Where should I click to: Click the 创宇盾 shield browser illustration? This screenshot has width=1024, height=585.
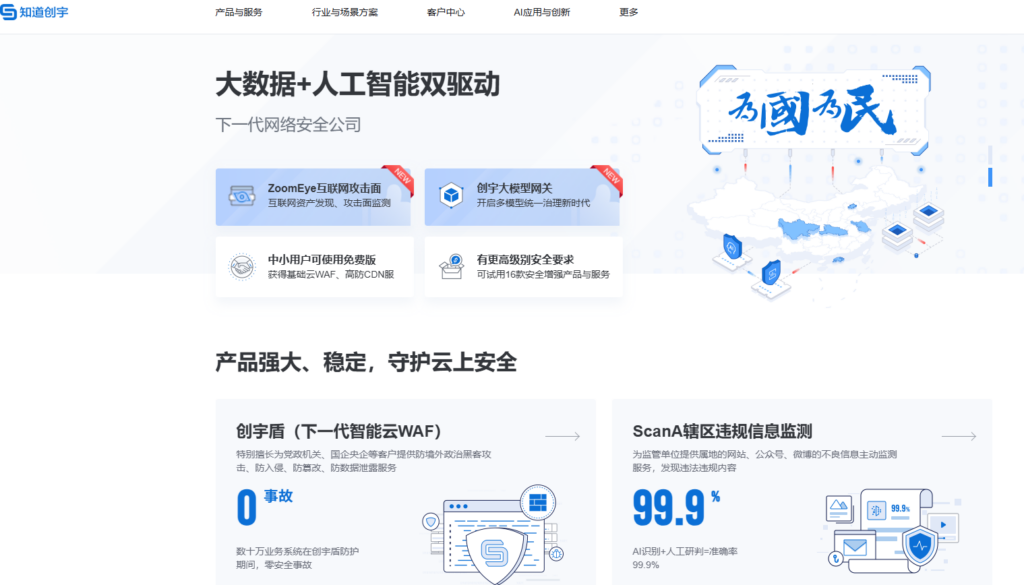tap(493, 534)
